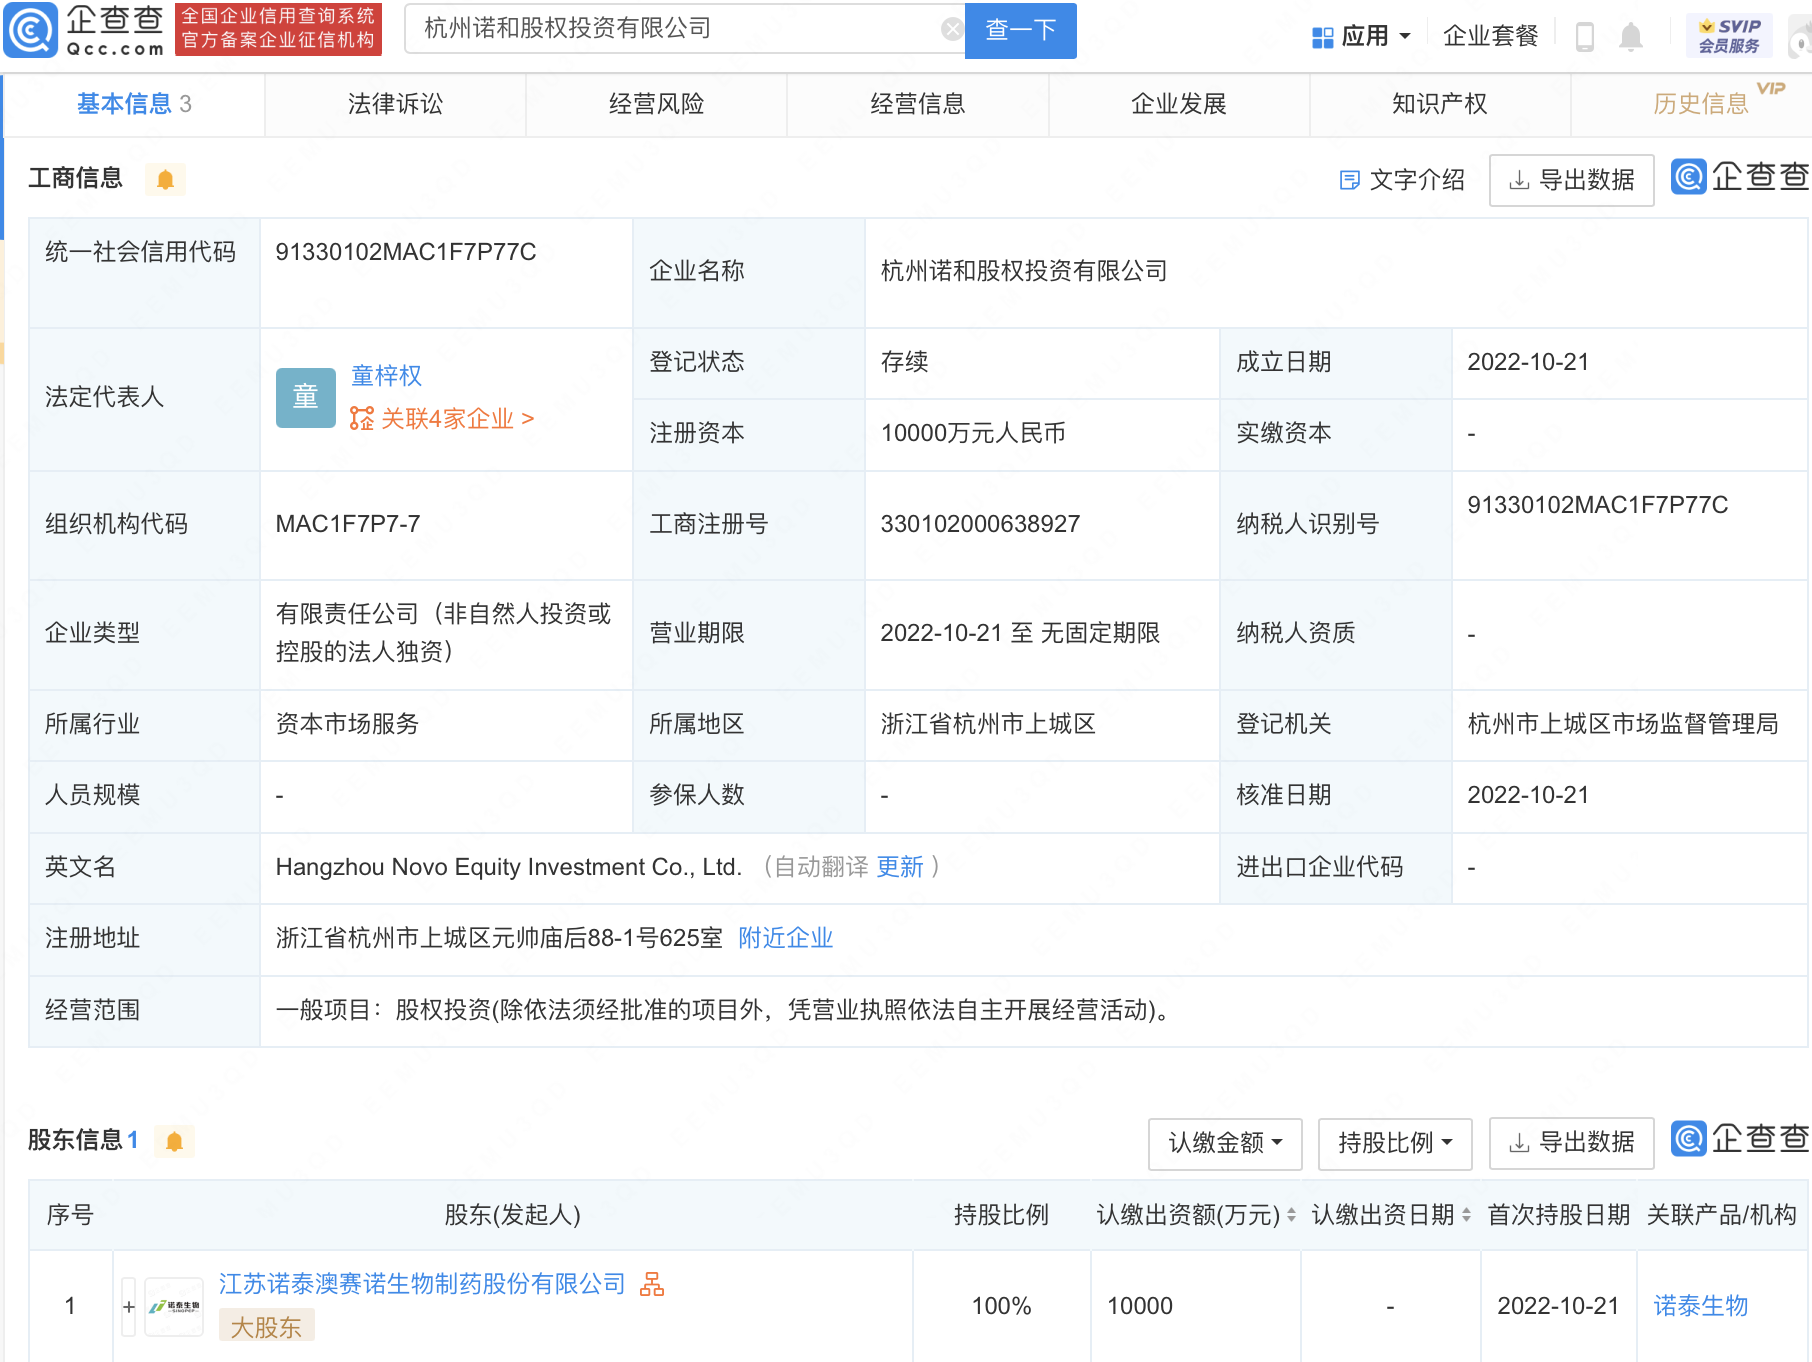Switch to 经营信息 tab
This screenshot has height=1362, width=1812.
917,104
